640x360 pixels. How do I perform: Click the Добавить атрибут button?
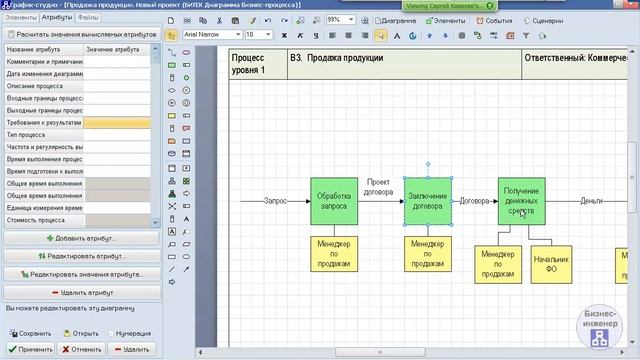pos(82,238)
